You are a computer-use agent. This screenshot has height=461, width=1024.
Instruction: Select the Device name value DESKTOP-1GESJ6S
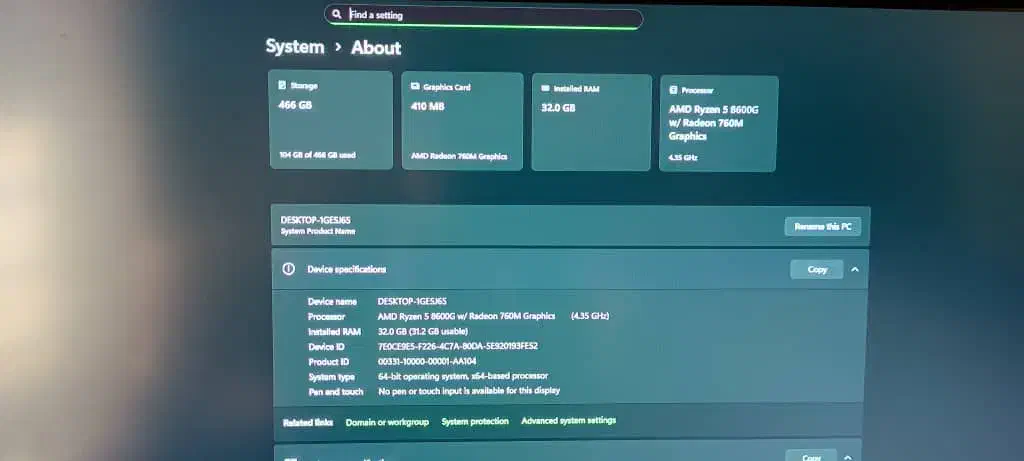click(412, 302)
